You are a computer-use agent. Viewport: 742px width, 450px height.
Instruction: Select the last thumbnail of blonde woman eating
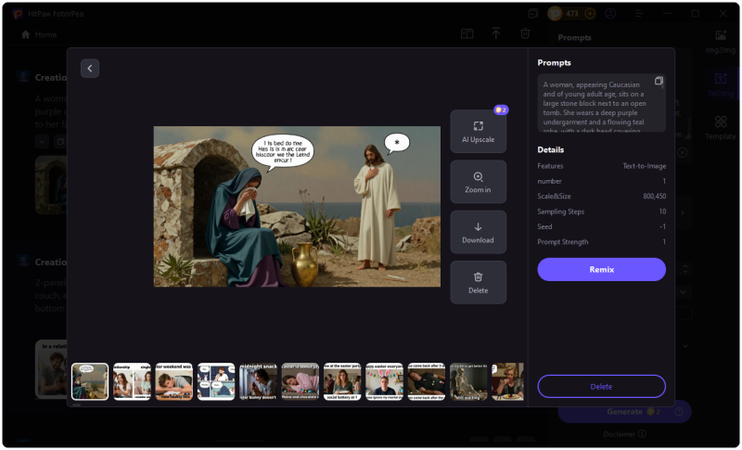pos(508,381)
